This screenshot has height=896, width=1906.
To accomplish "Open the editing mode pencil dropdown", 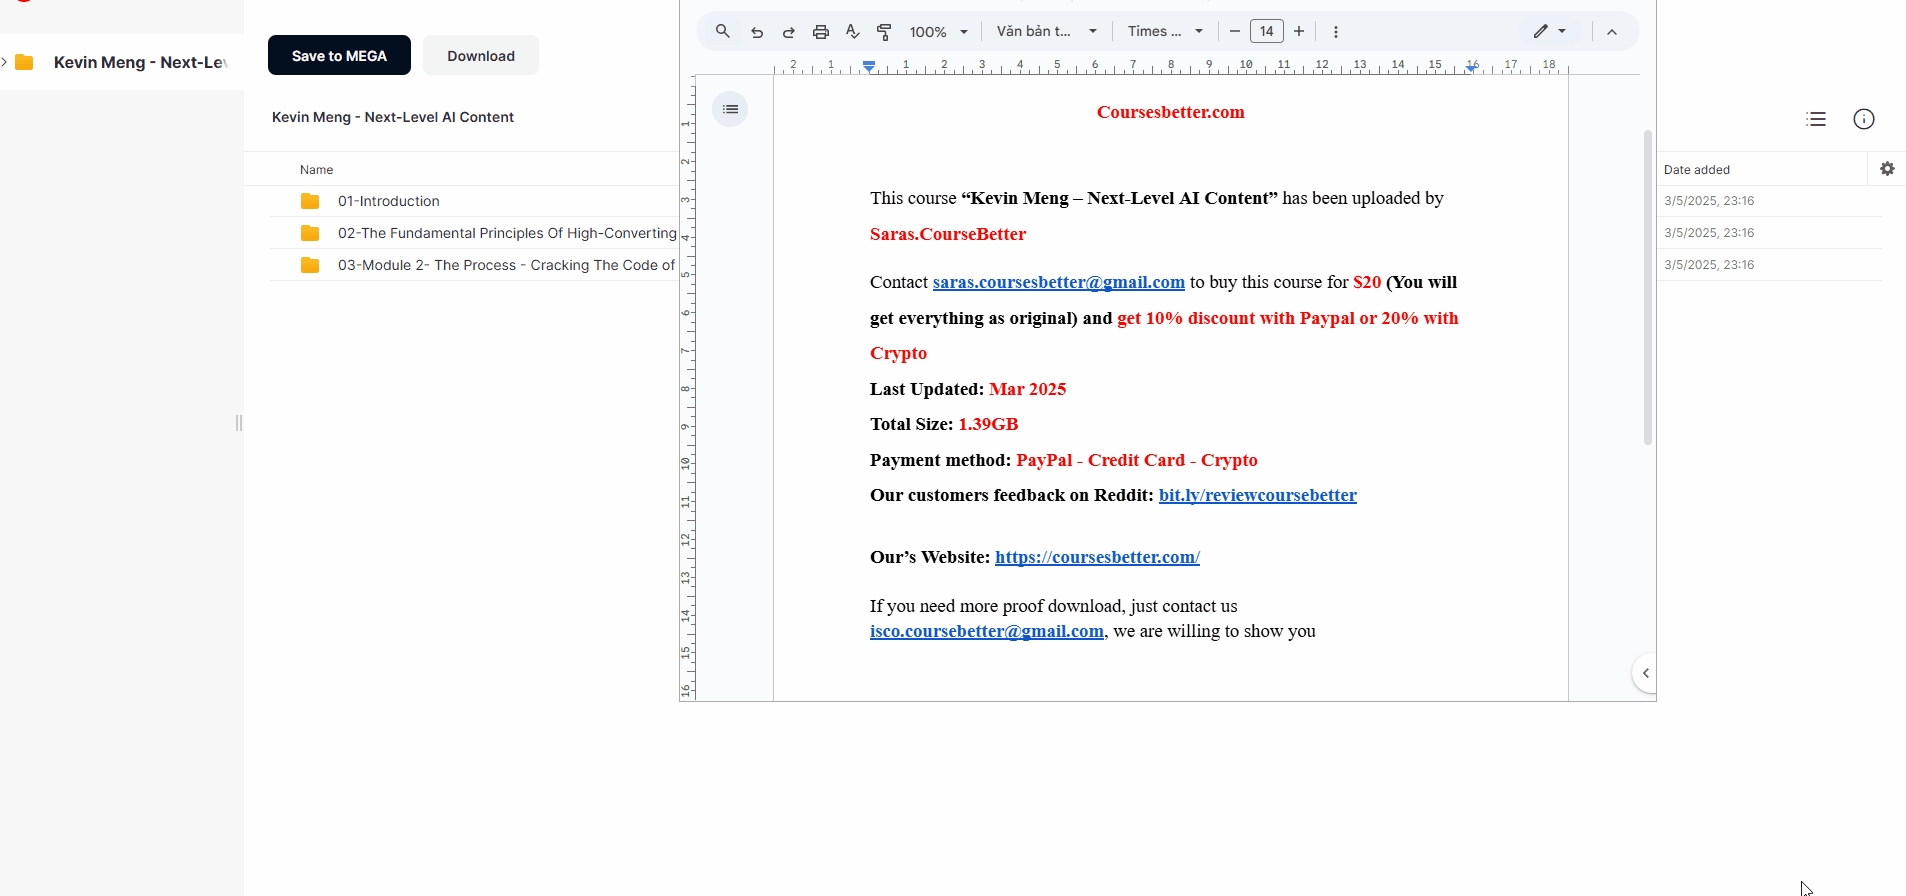I will (1550, 32).
